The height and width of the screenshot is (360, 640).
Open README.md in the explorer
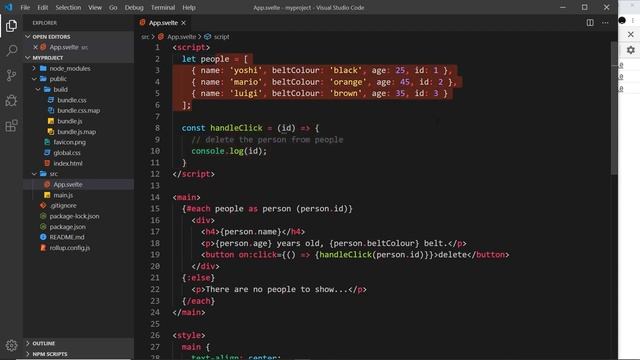(x=67, y=237)
